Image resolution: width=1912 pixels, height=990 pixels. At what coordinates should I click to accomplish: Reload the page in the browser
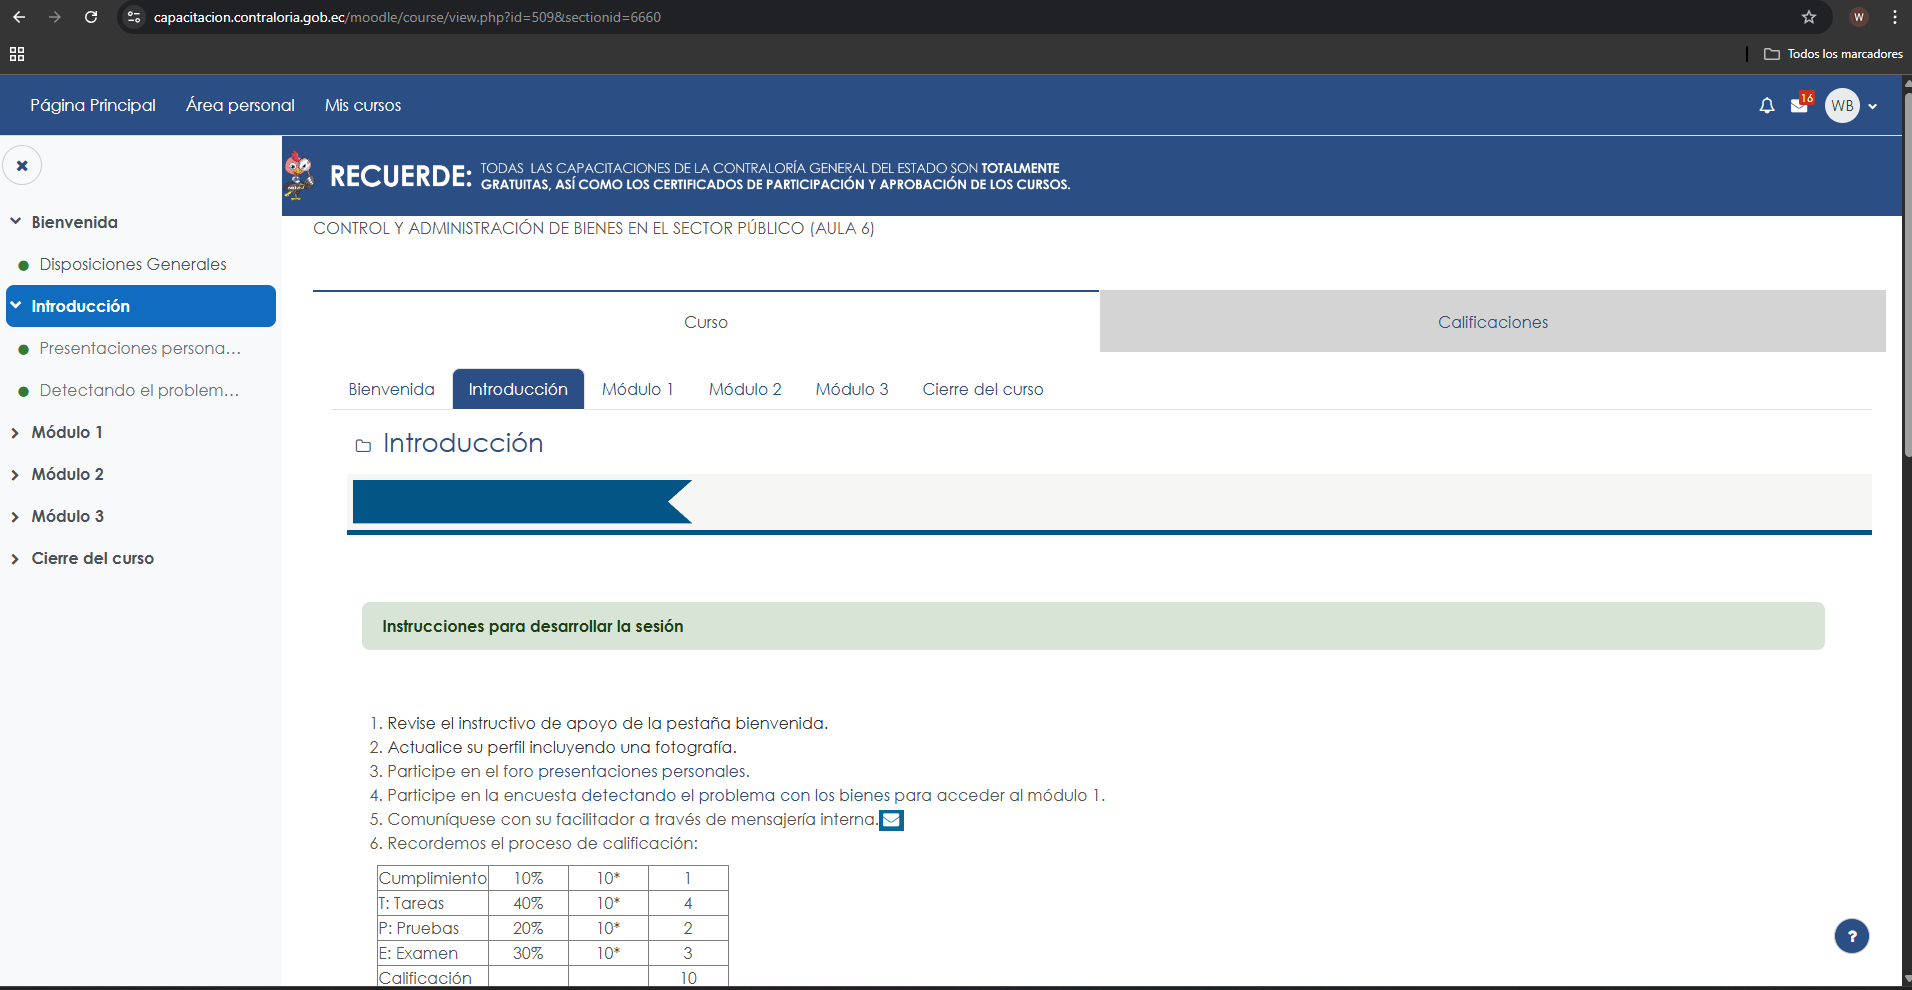[x=91, y=17]
